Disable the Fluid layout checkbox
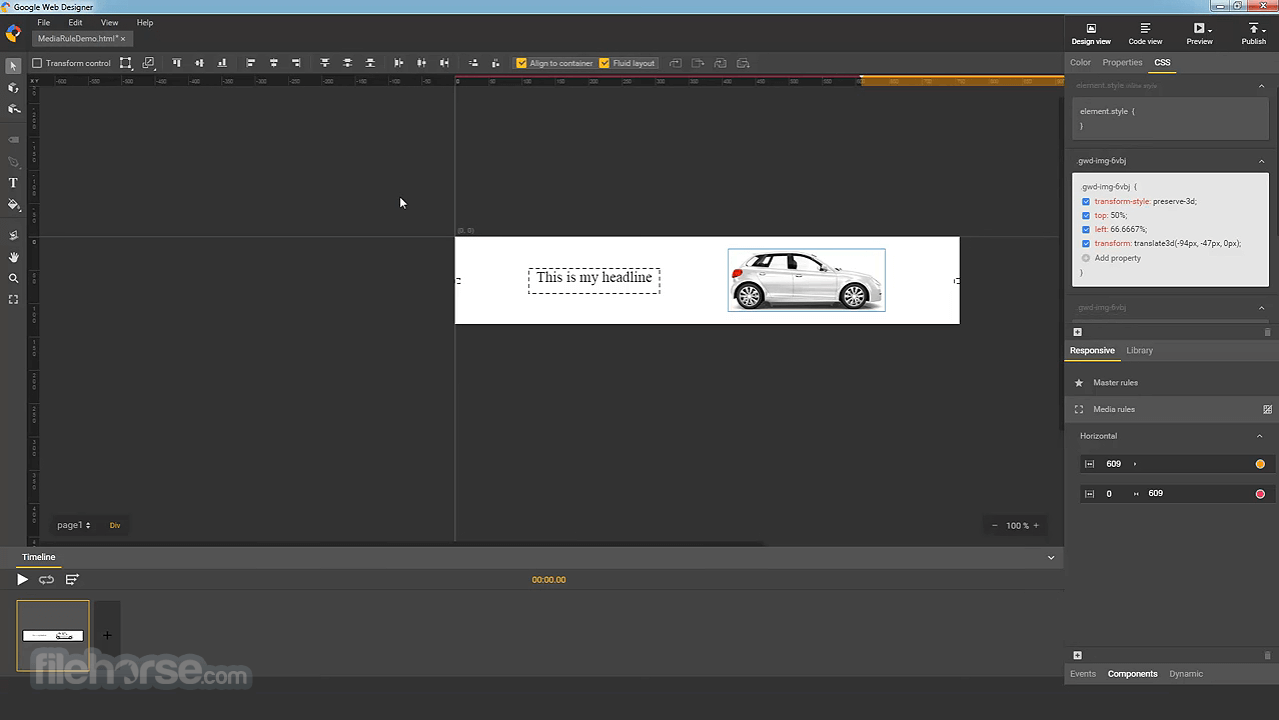 [x=604, y=63]
